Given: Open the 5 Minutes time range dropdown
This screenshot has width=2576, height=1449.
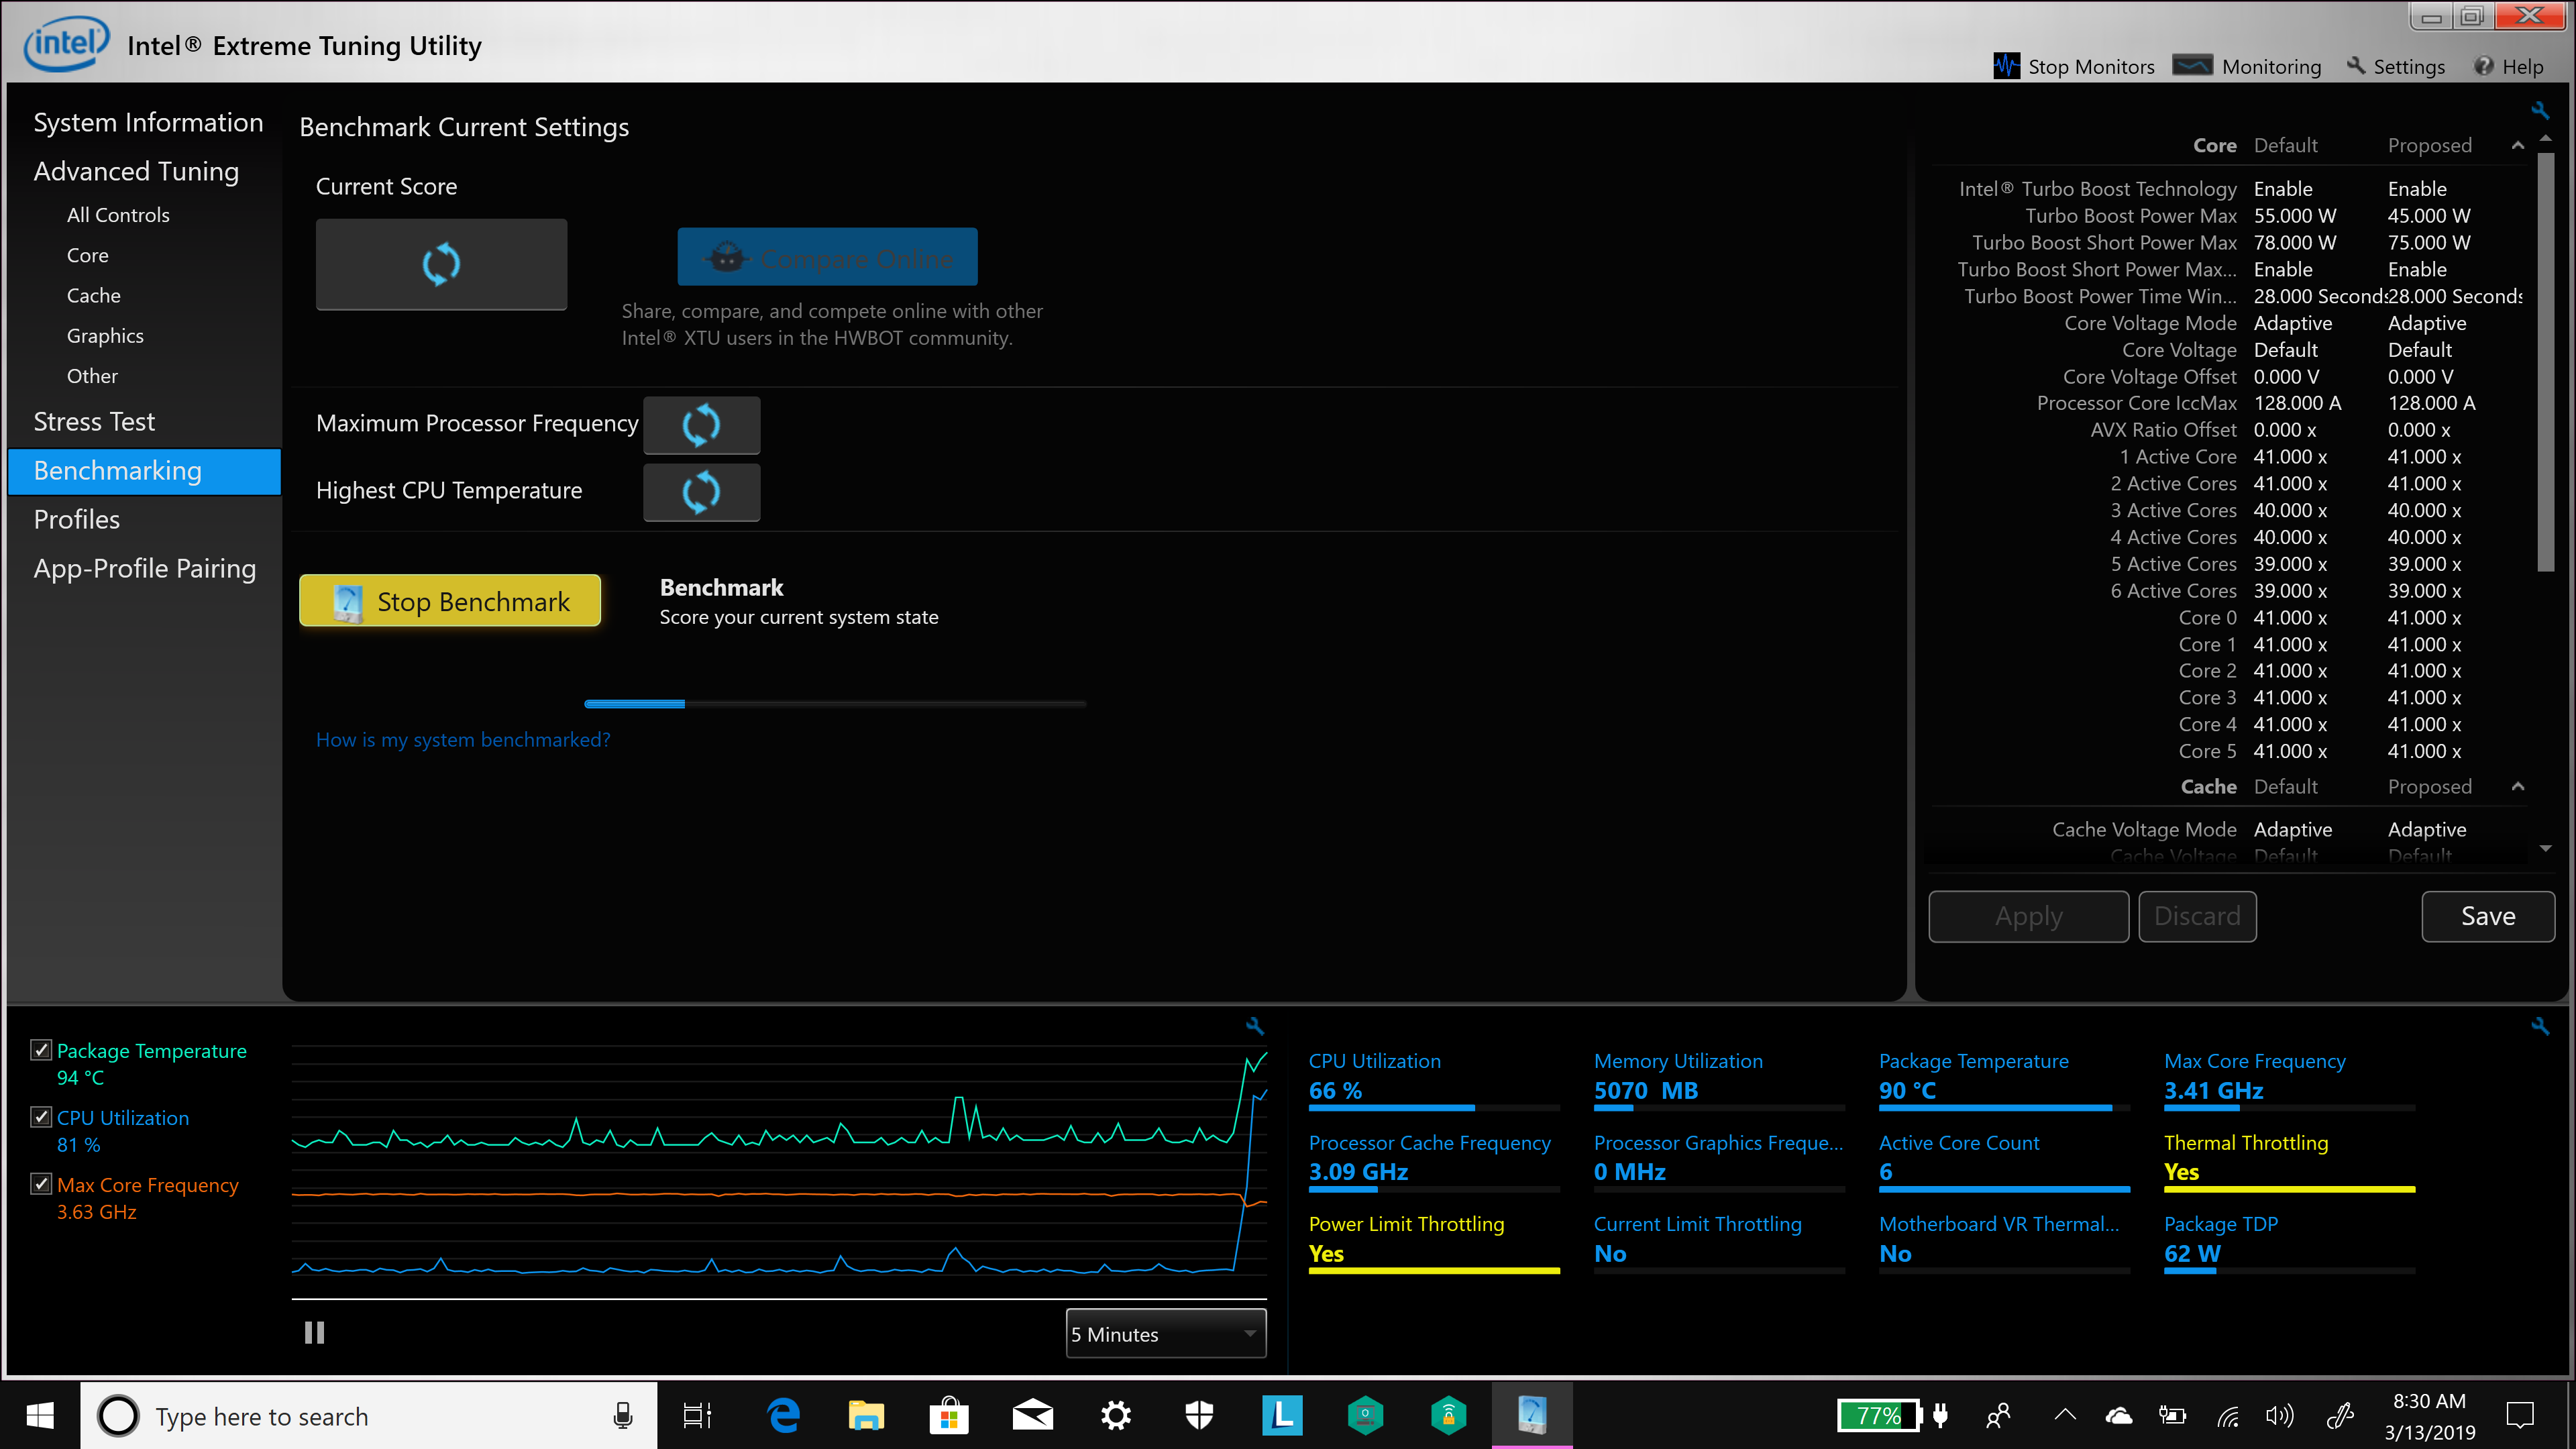Looking at the screenshot, I should (1166, 1334).
